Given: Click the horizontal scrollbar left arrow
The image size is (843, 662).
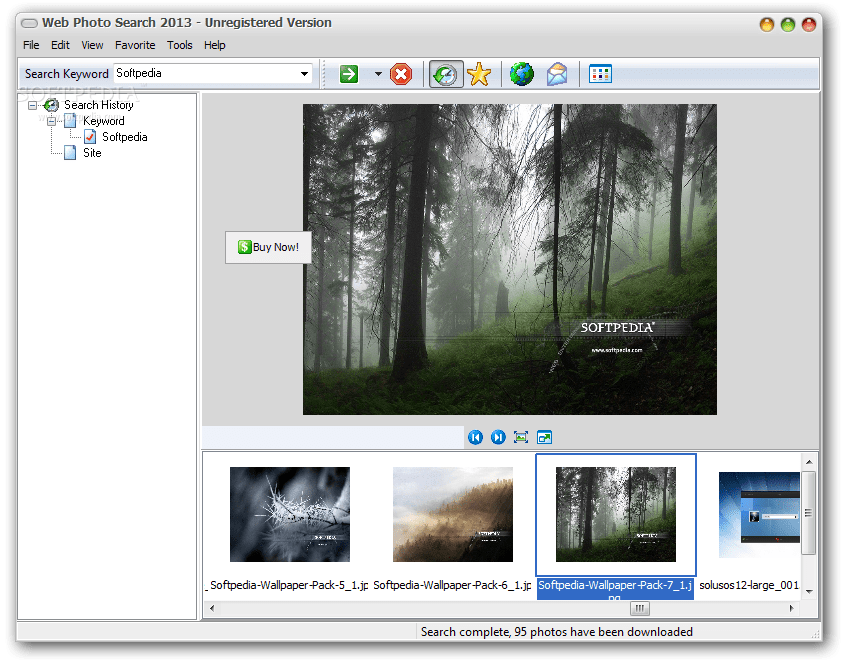Looking at the screenshot, I should point(212,608).
